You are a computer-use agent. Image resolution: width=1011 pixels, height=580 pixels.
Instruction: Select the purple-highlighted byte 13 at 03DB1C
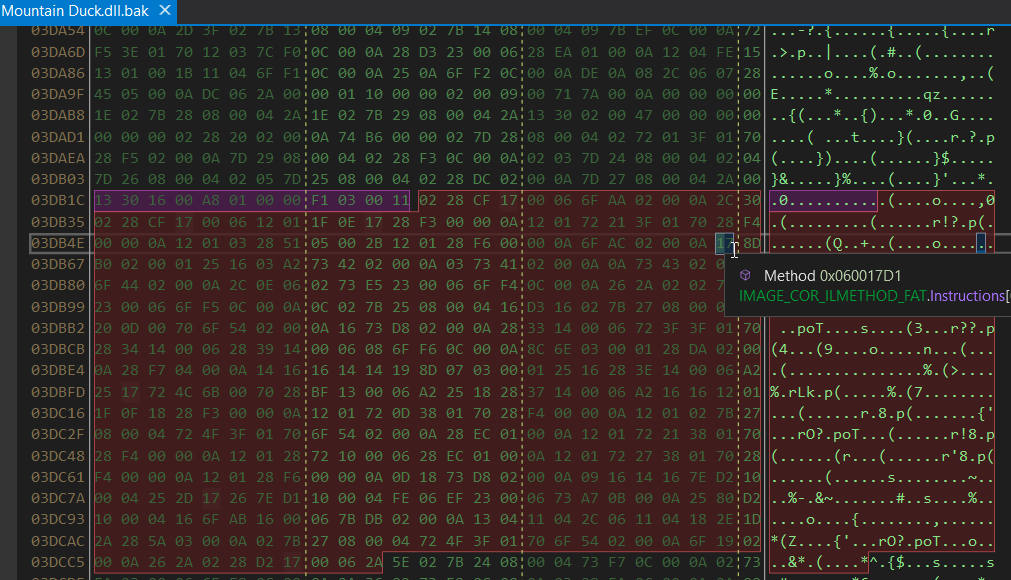tap(103, 199)
